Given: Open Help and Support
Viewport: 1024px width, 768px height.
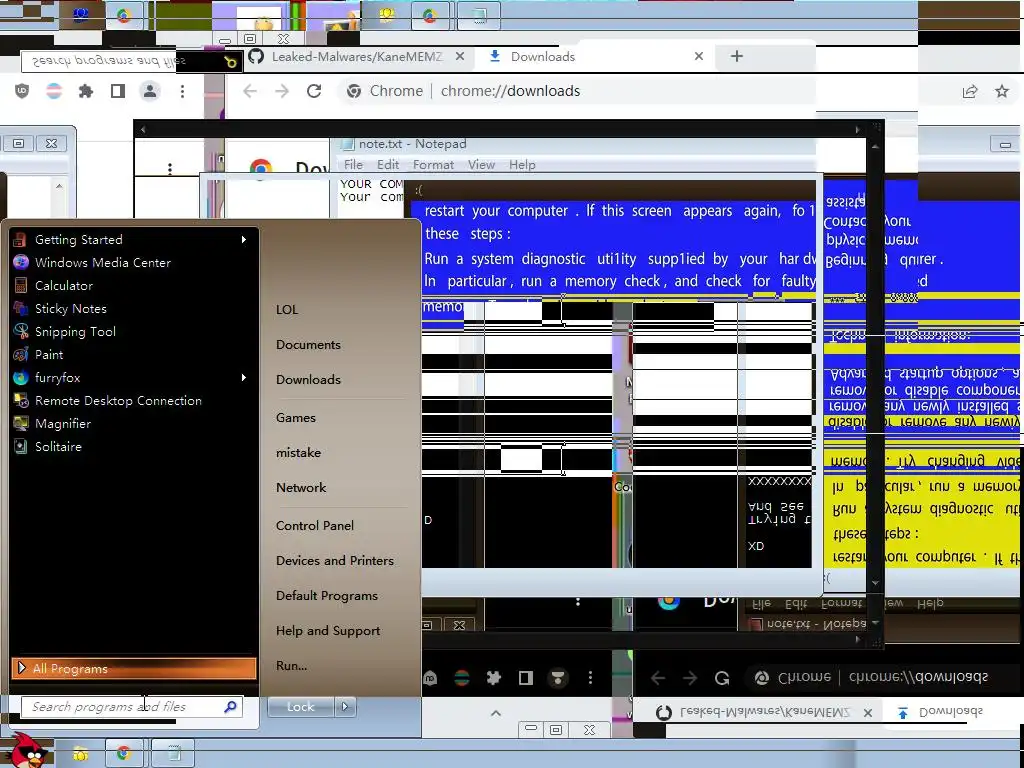Looking at the screenshot, I should 328,631.
